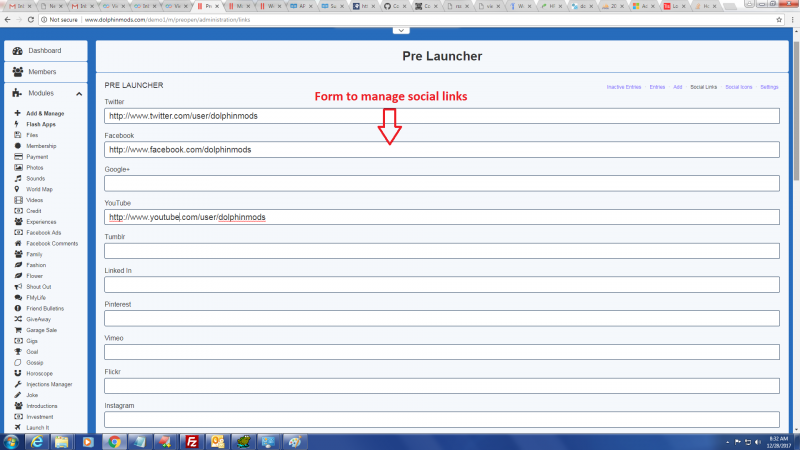Screen dimensions: 800x450
Task: Open the Settings tab
Action: (769, 87)
